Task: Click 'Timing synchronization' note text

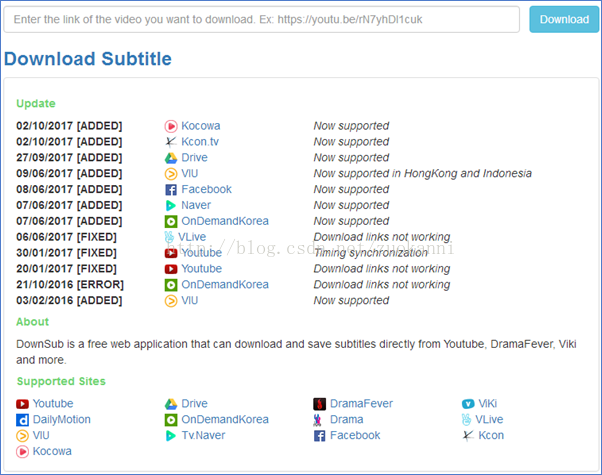Action: pos(370,253)
